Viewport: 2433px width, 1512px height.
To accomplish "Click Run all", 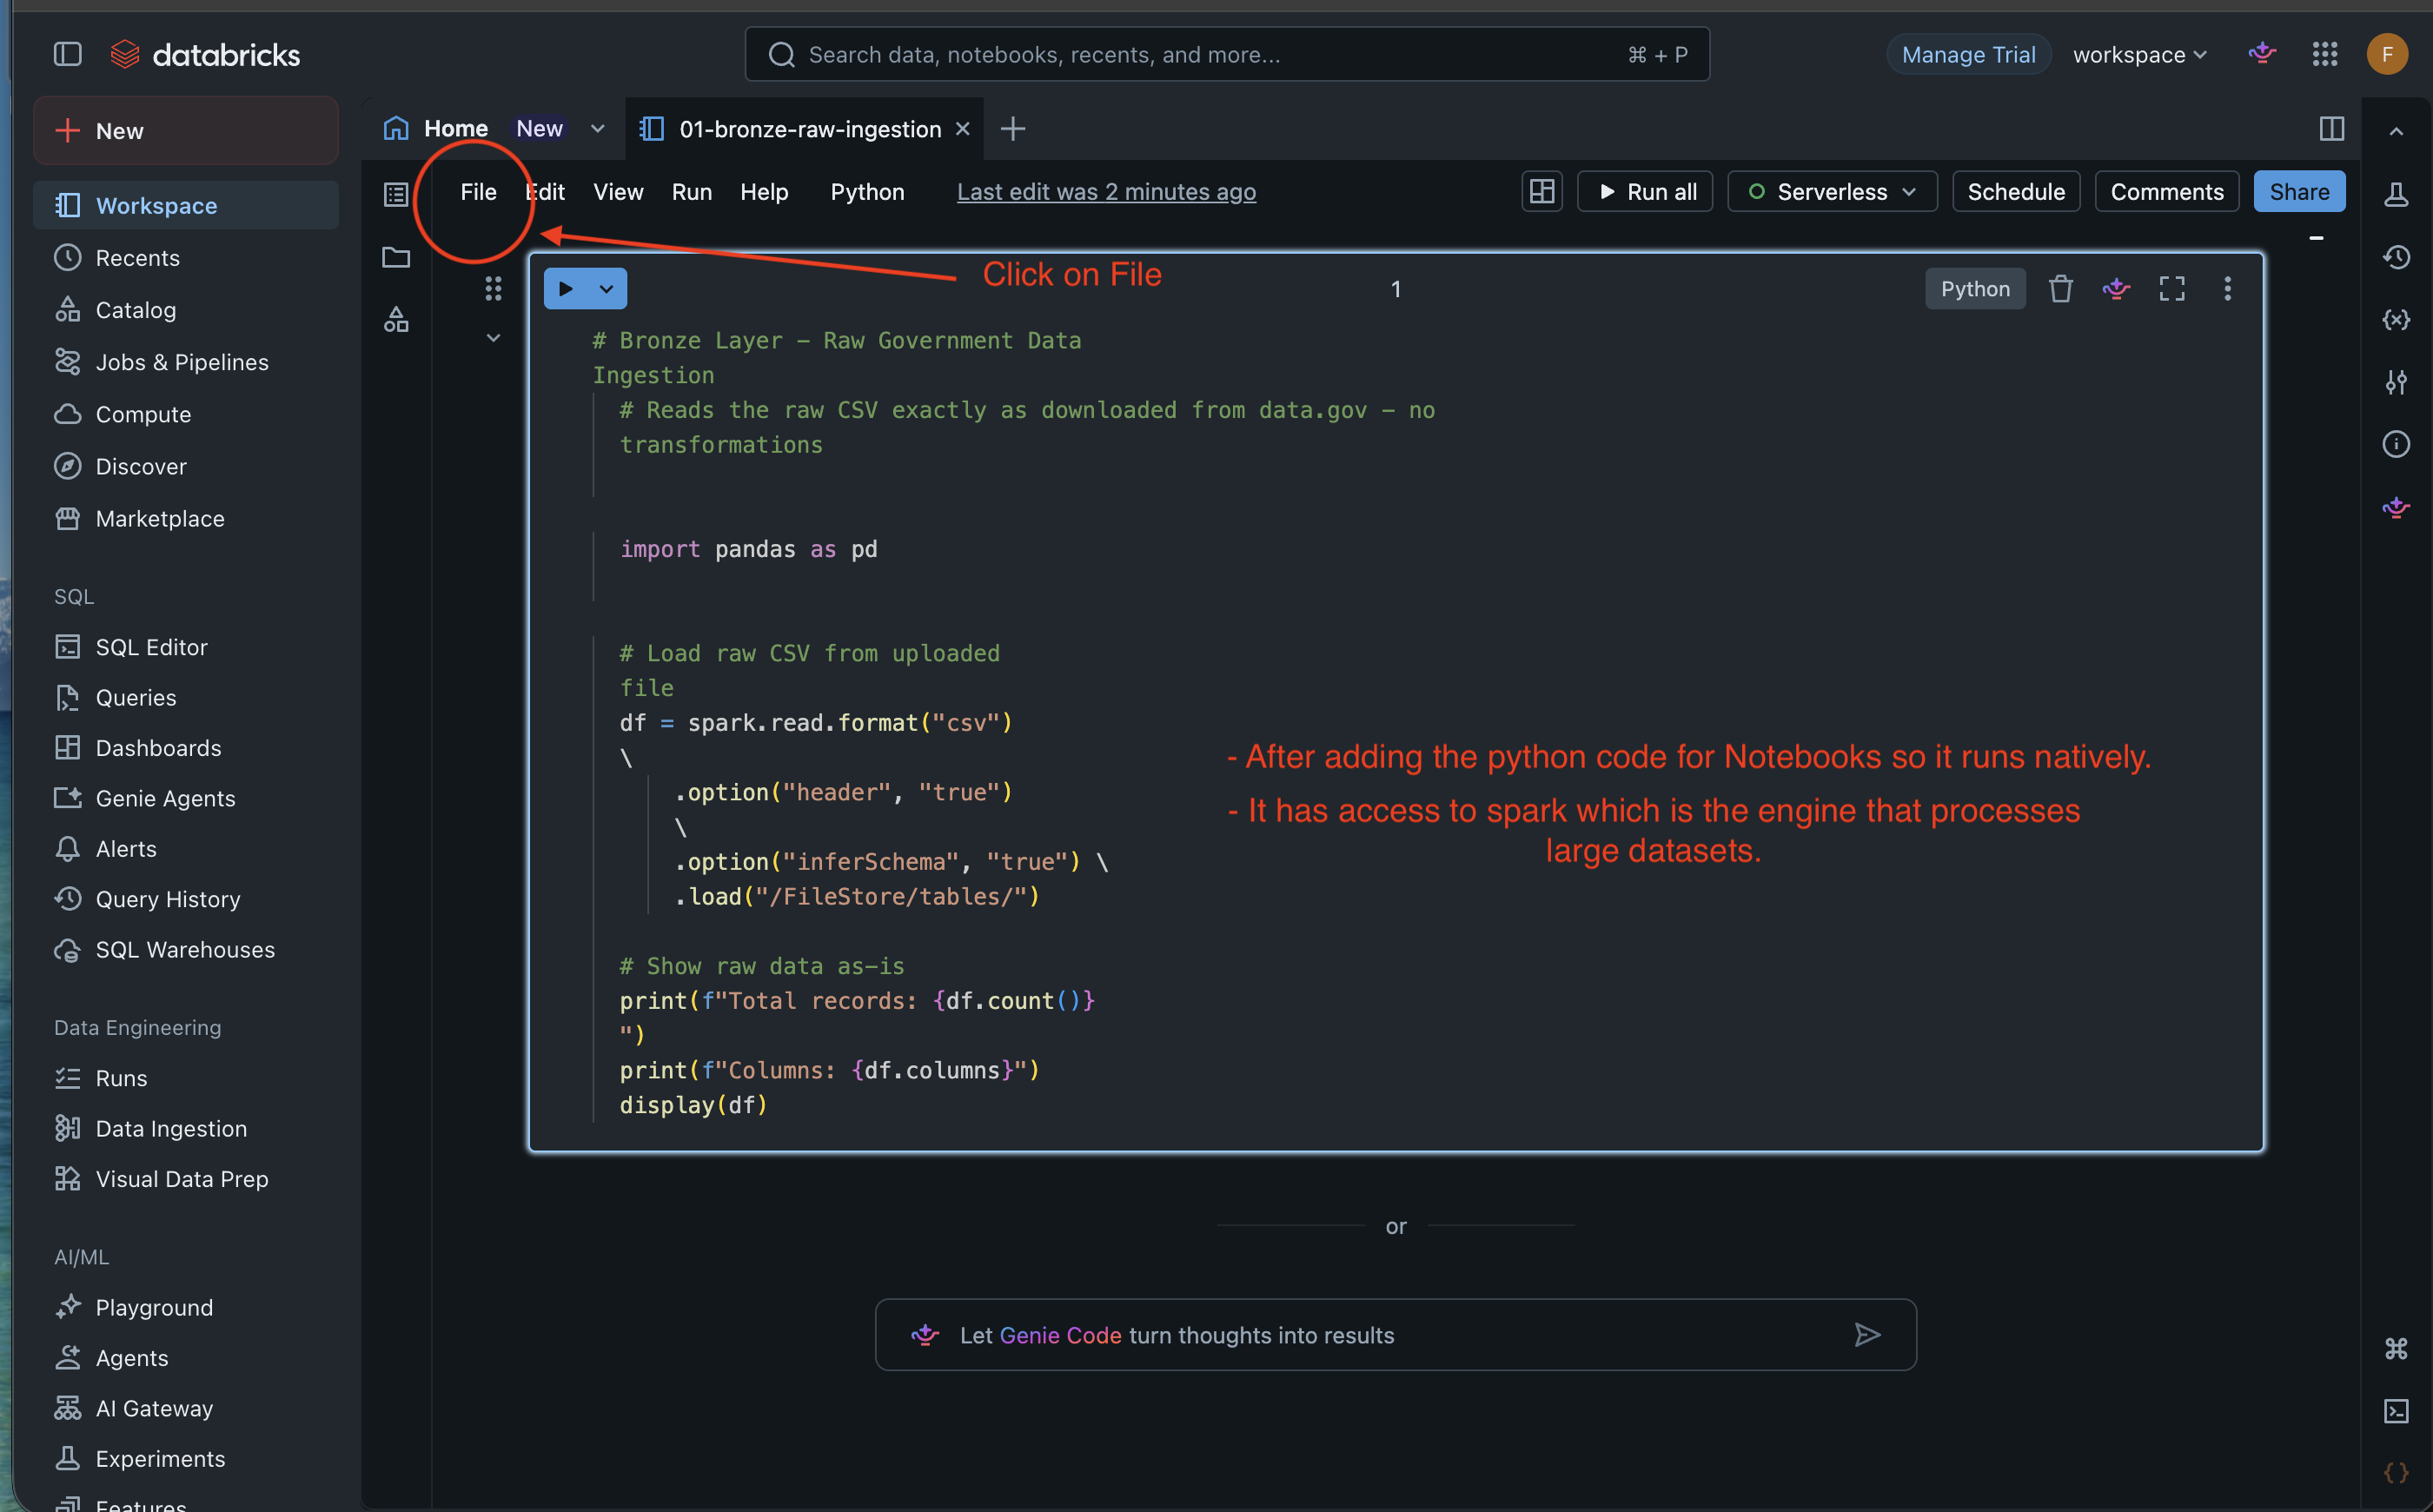I will [1645, 192].
